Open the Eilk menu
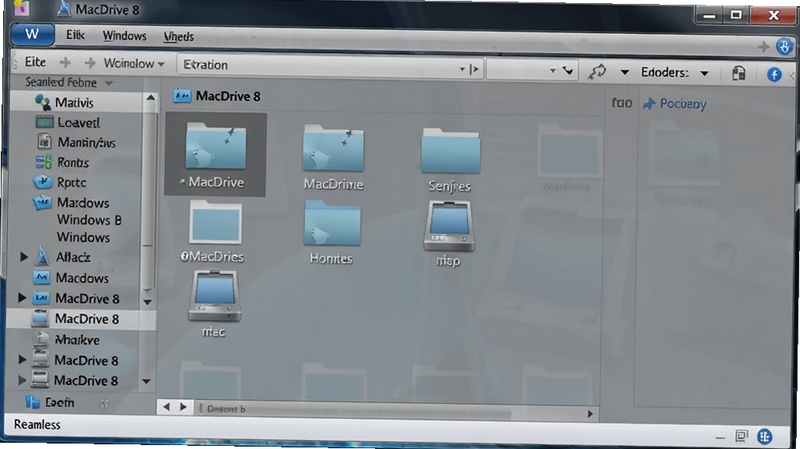Viewport: 800px width, 449px height. 75,35
